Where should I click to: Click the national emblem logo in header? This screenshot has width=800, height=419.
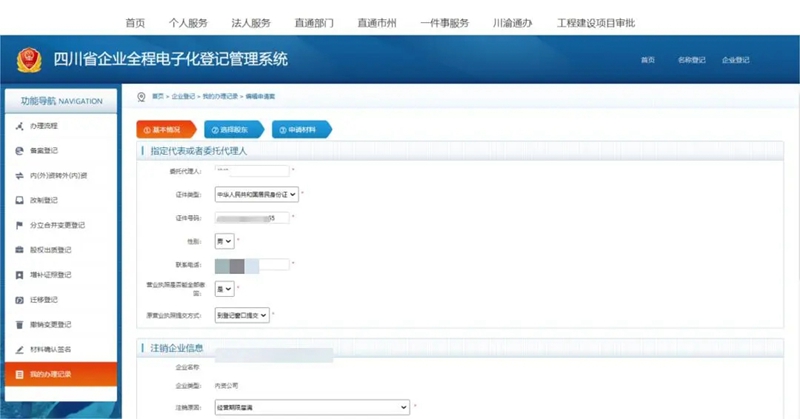pos(29,60)
